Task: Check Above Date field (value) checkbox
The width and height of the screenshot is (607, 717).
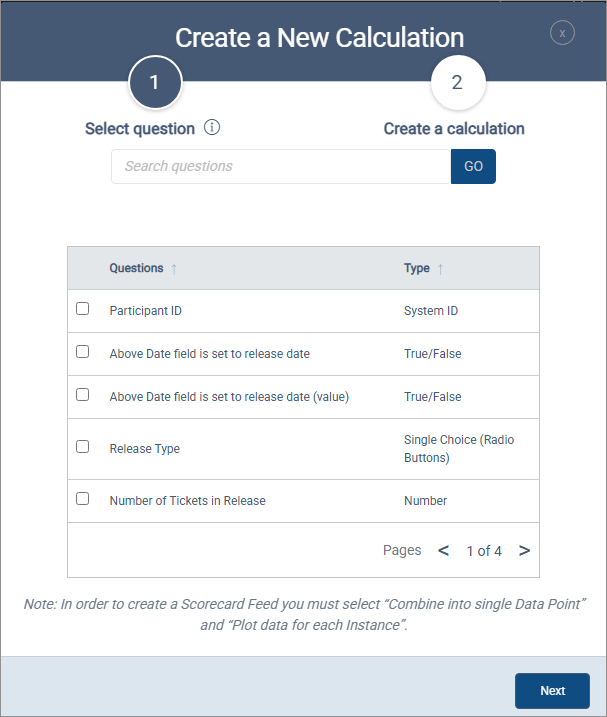Action: coord(83,395)
